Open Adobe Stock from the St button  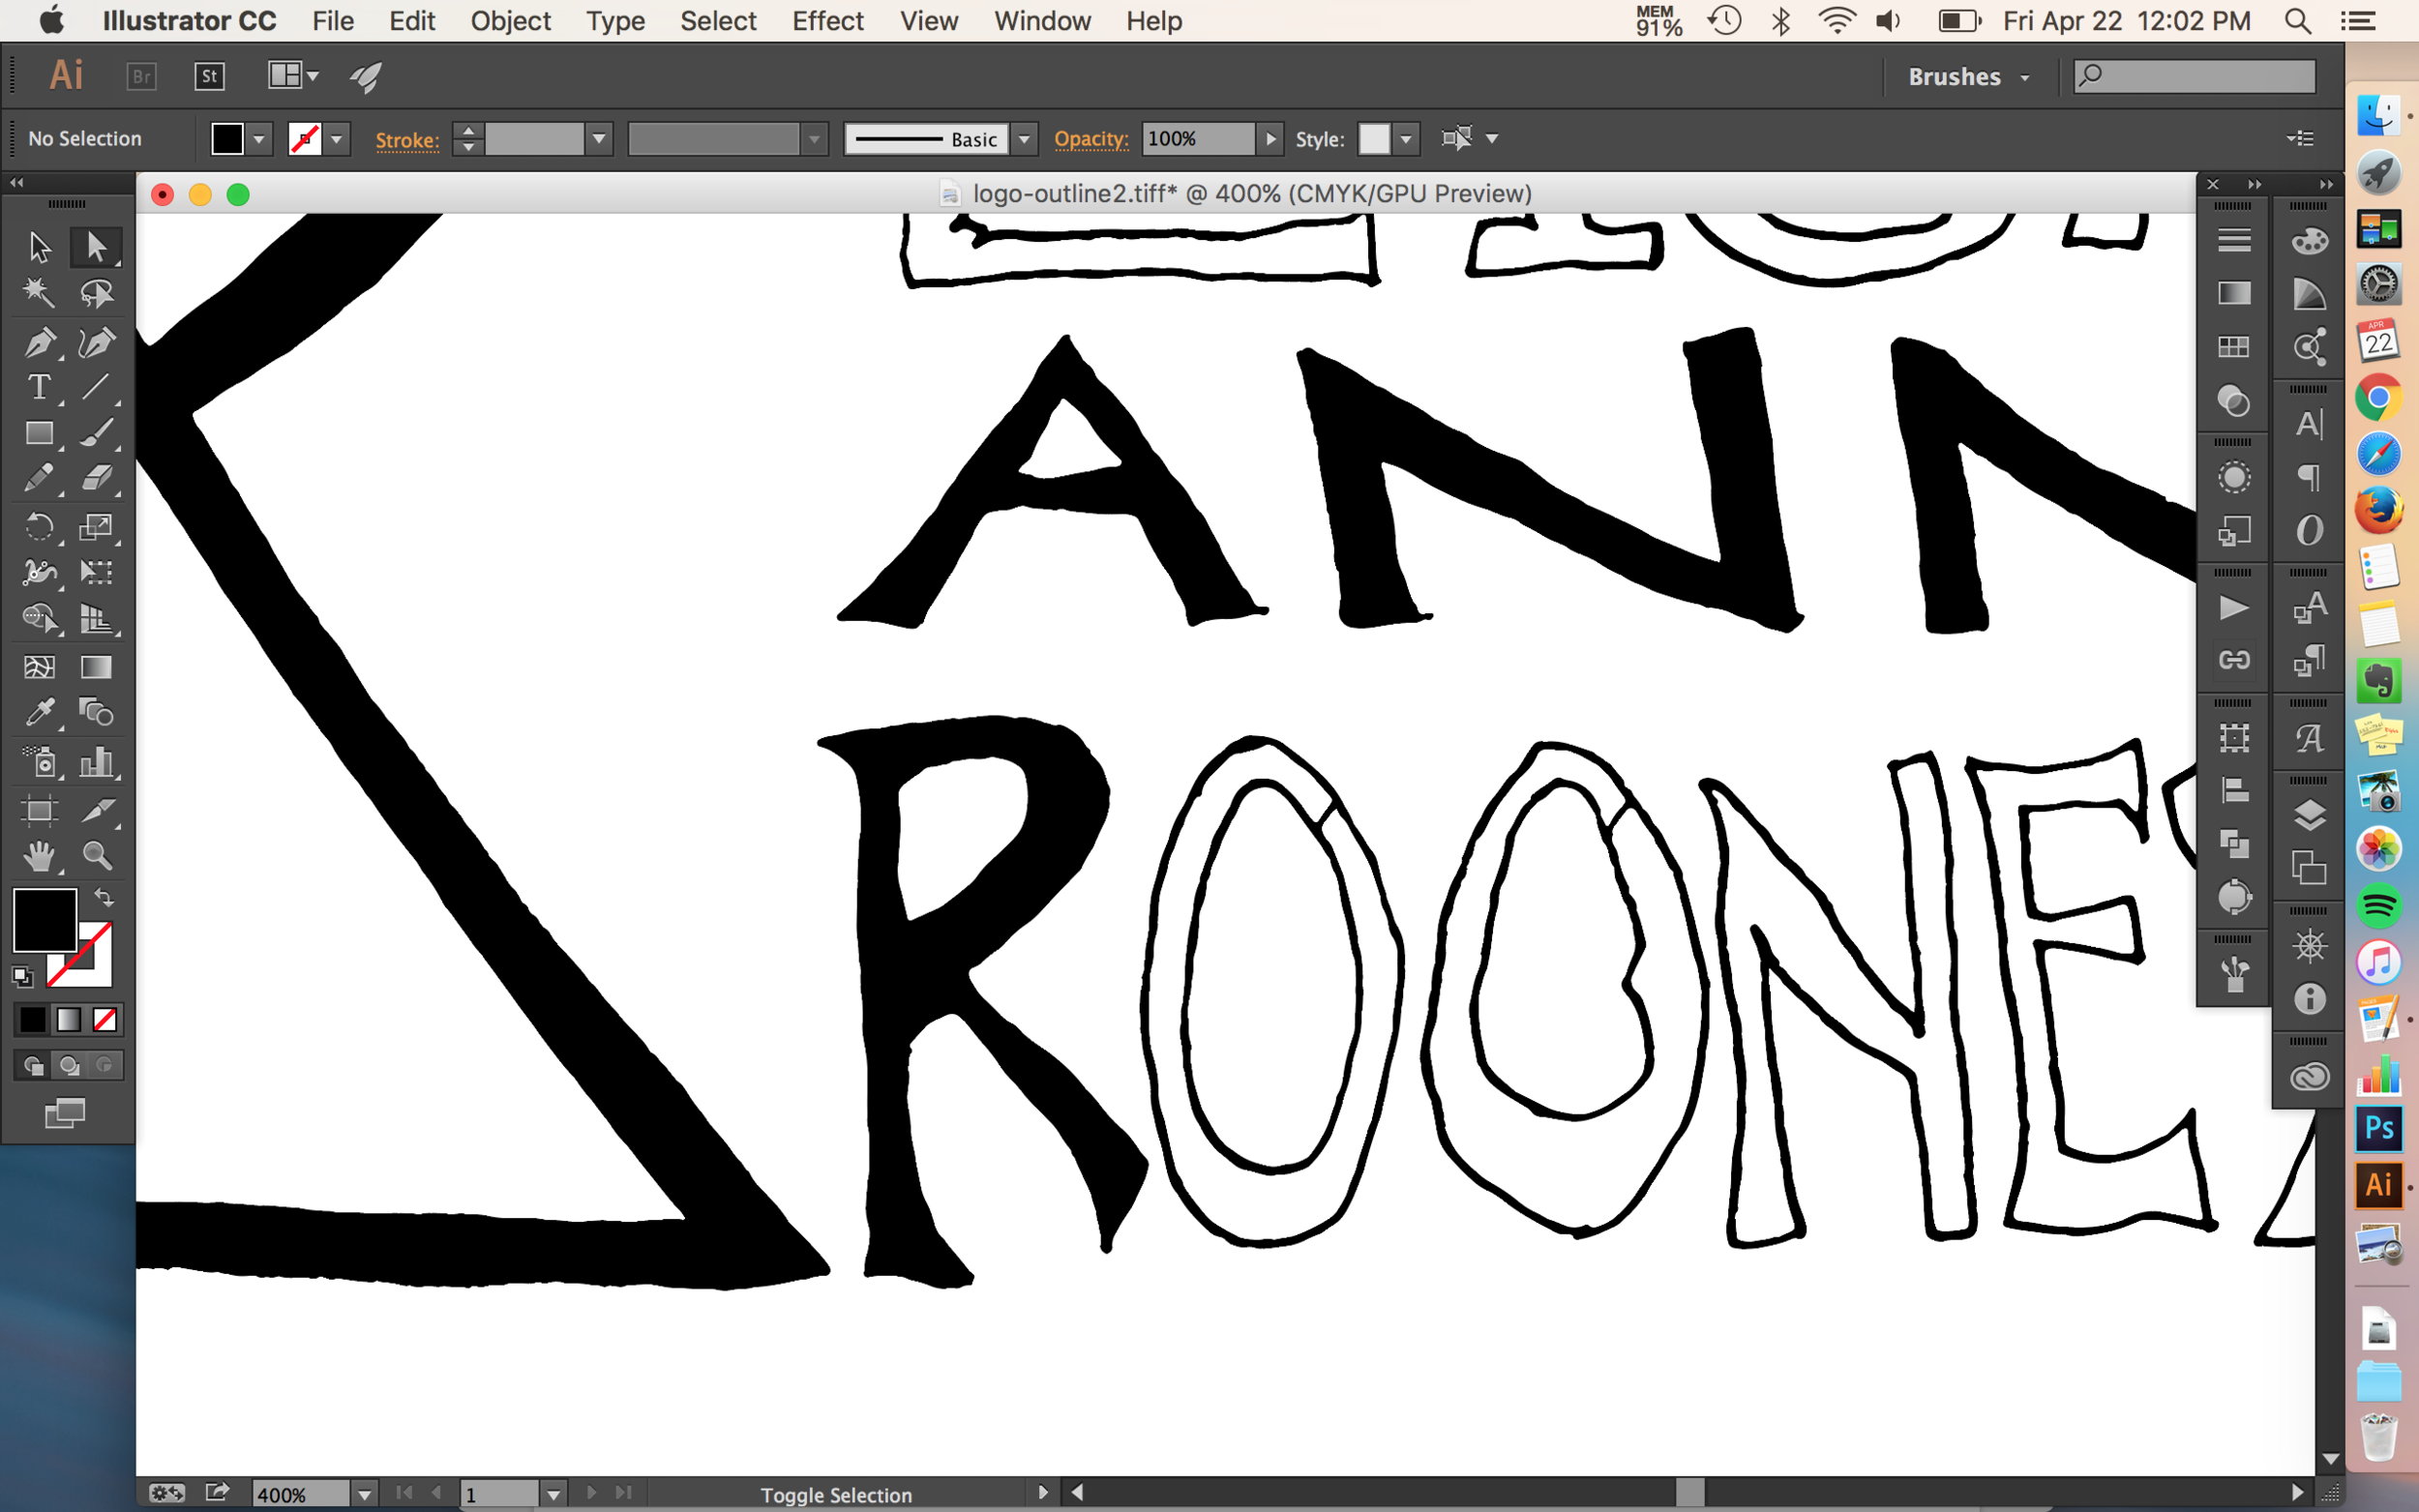(x=209, y=76)
